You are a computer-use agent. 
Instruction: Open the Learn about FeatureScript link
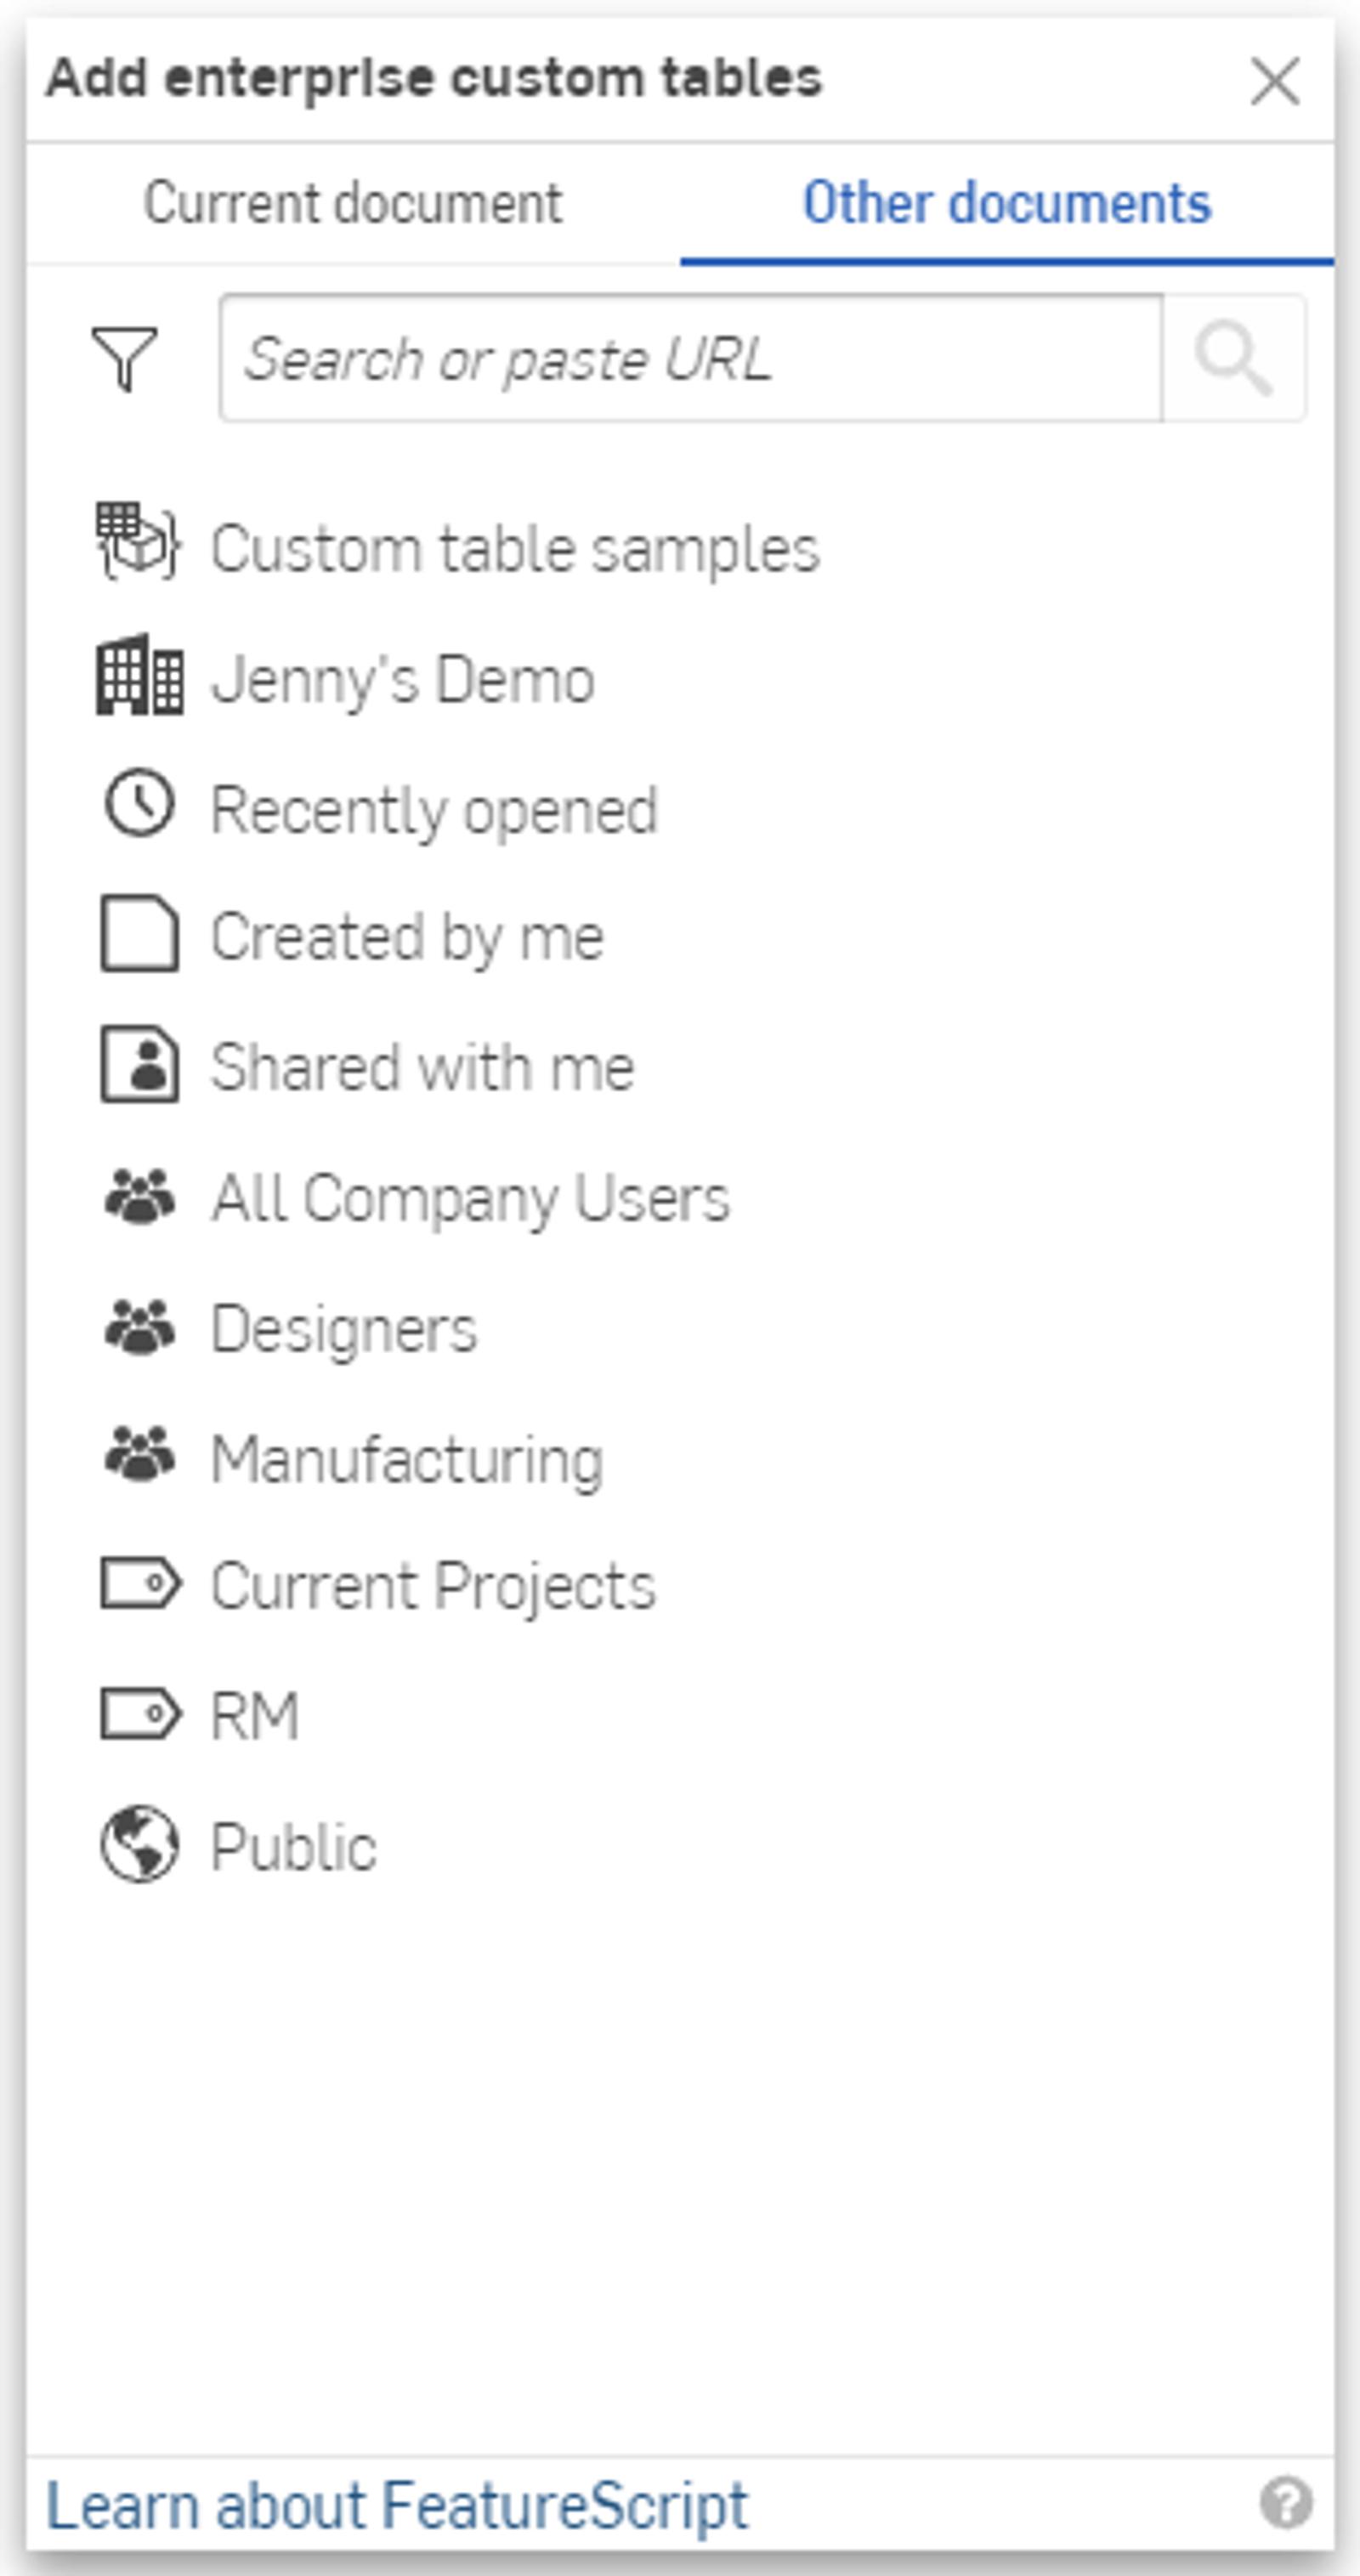point(397,2505)
